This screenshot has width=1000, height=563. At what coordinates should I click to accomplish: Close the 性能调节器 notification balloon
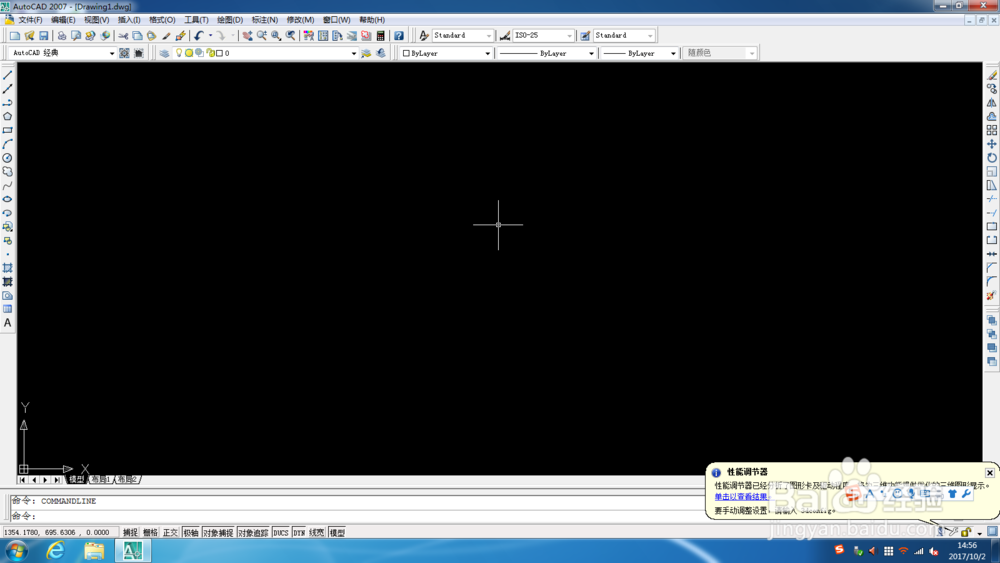coord(990,472)
